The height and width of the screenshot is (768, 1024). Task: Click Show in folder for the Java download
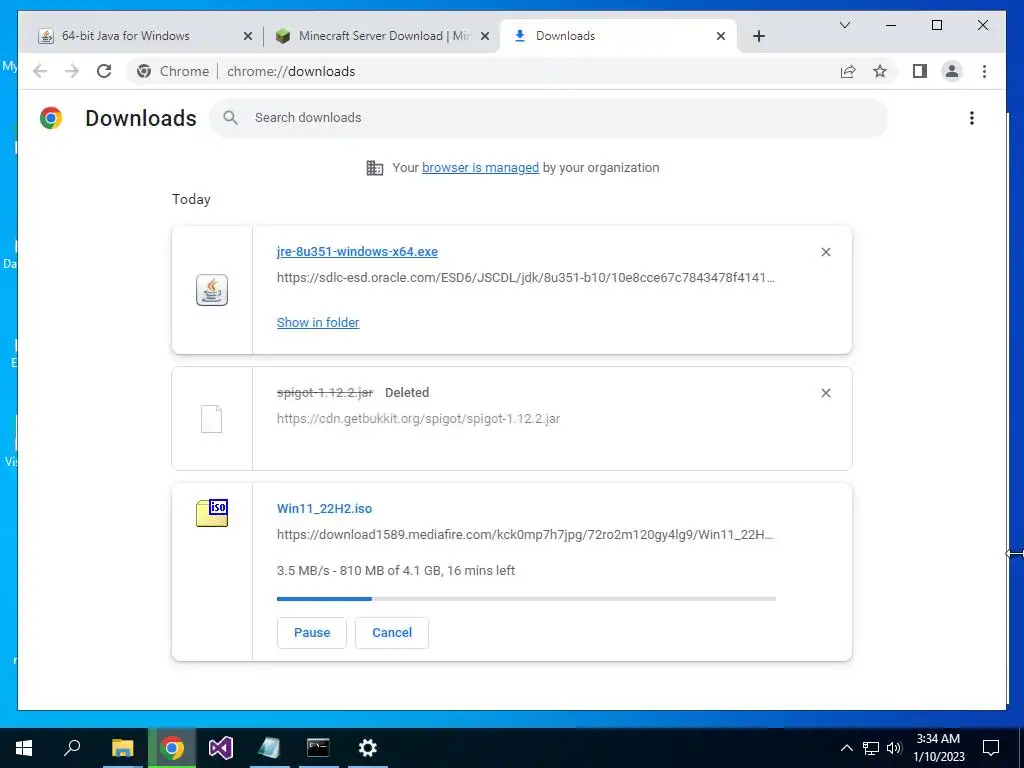pyautogui.click(x=318, y=323)
